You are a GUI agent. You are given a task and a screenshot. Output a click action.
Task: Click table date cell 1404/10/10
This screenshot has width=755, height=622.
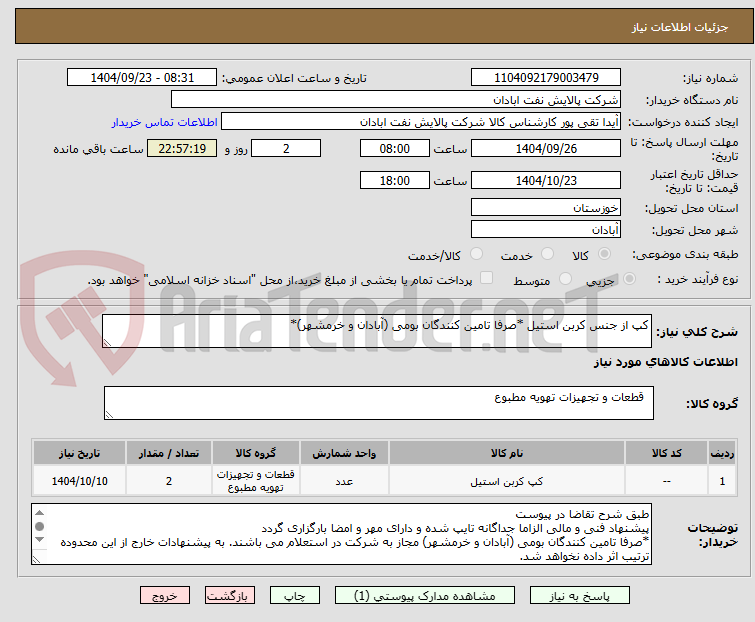(x=79, y=481)
